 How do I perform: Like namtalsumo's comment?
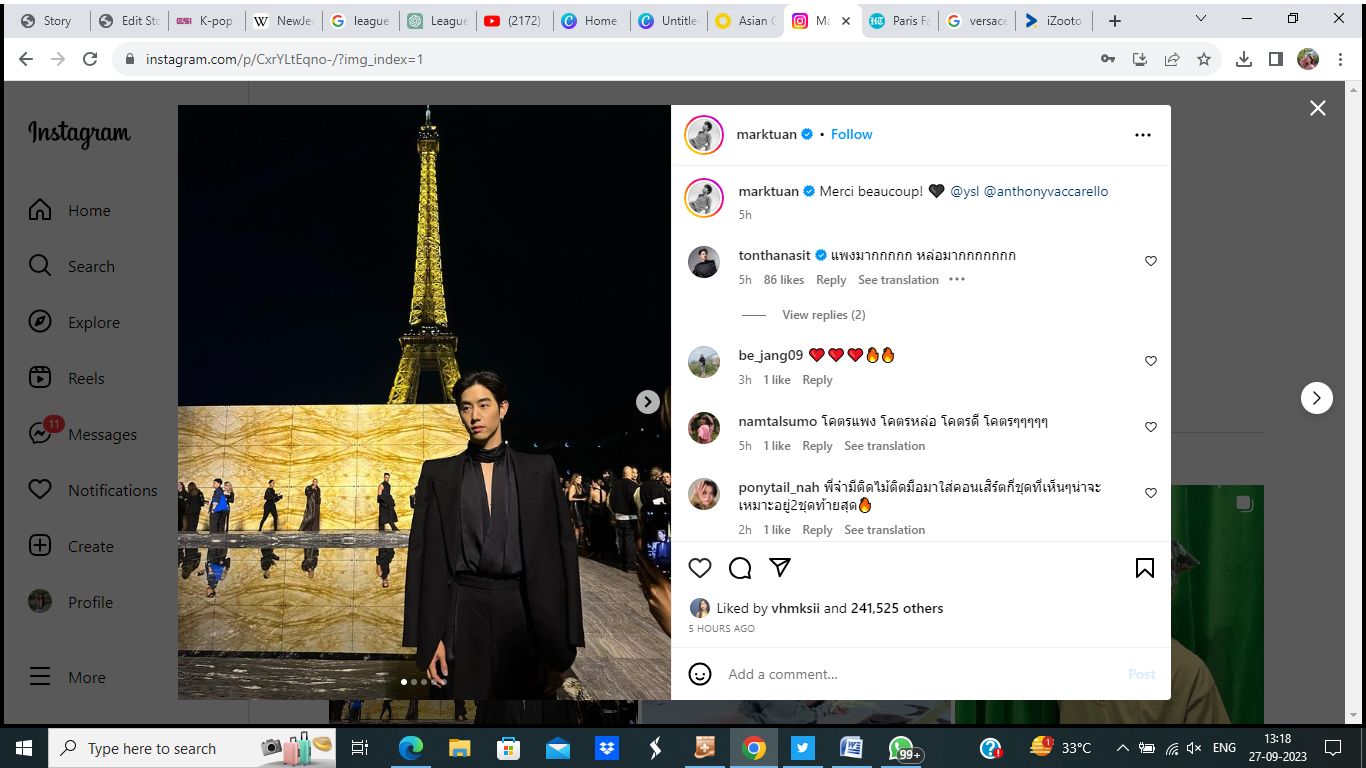point(1150,427)
